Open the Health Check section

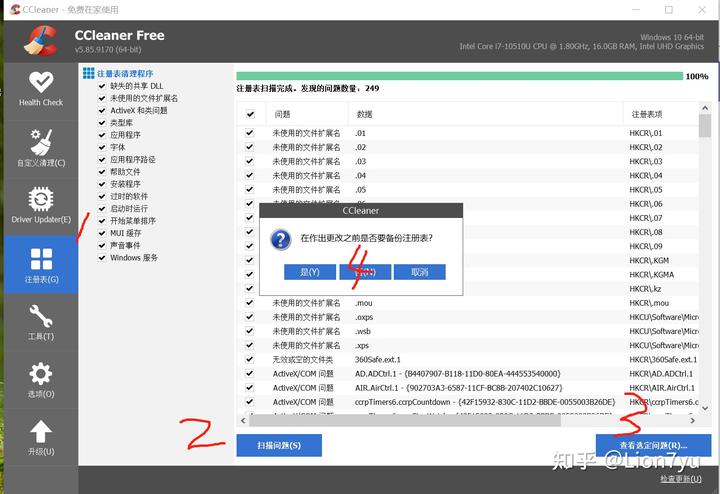pyautogui.click(x=41, y=90)
